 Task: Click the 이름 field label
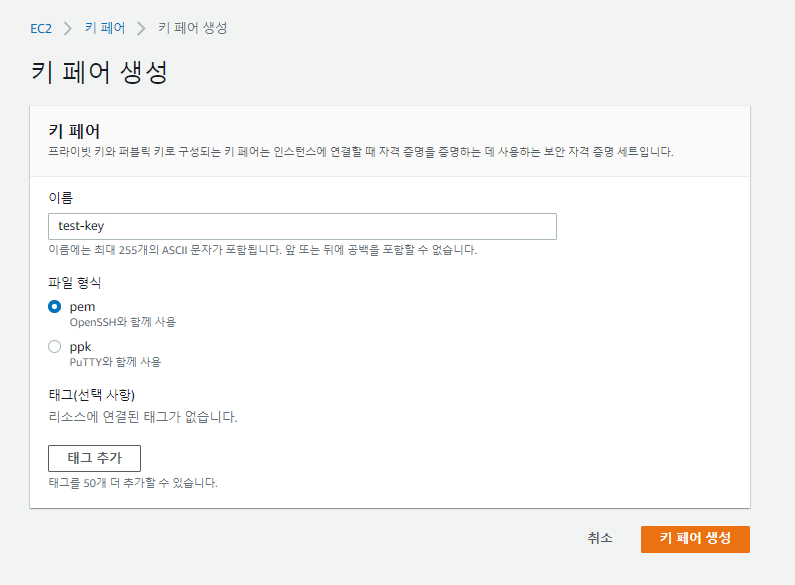tap(60, 198)
